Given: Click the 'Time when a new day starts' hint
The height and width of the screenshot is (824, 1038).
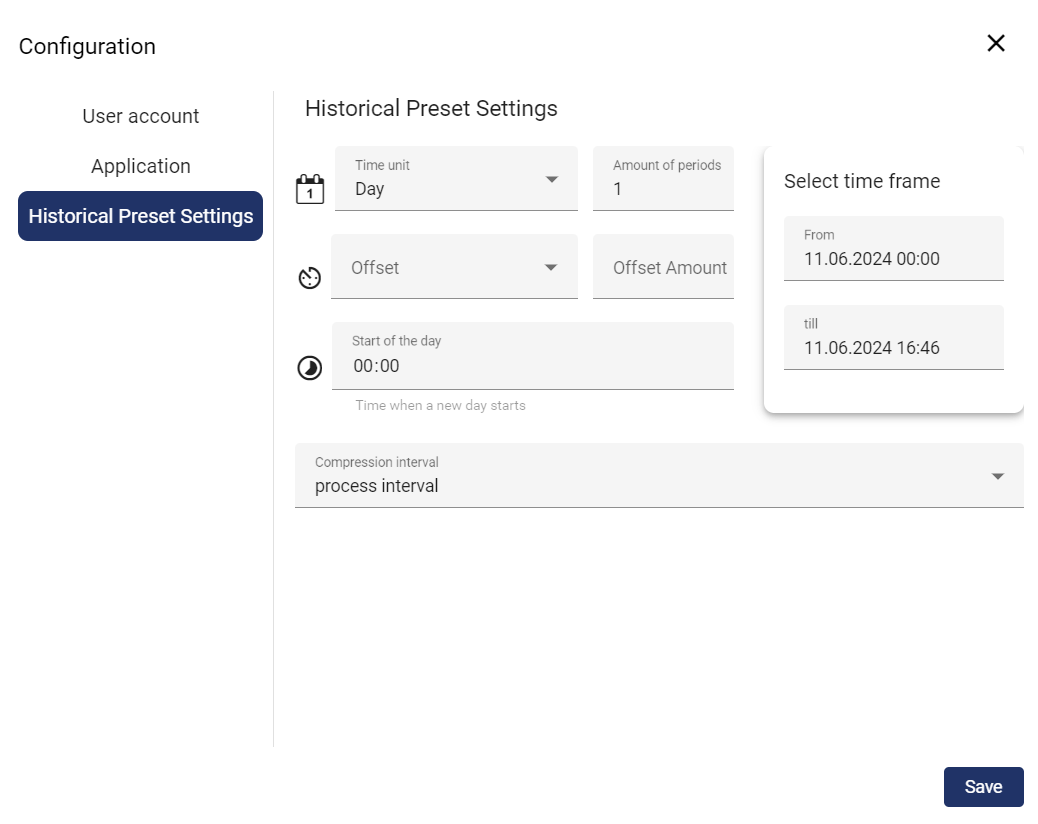Looking at the screenshot, I should (x=440, y=406).
